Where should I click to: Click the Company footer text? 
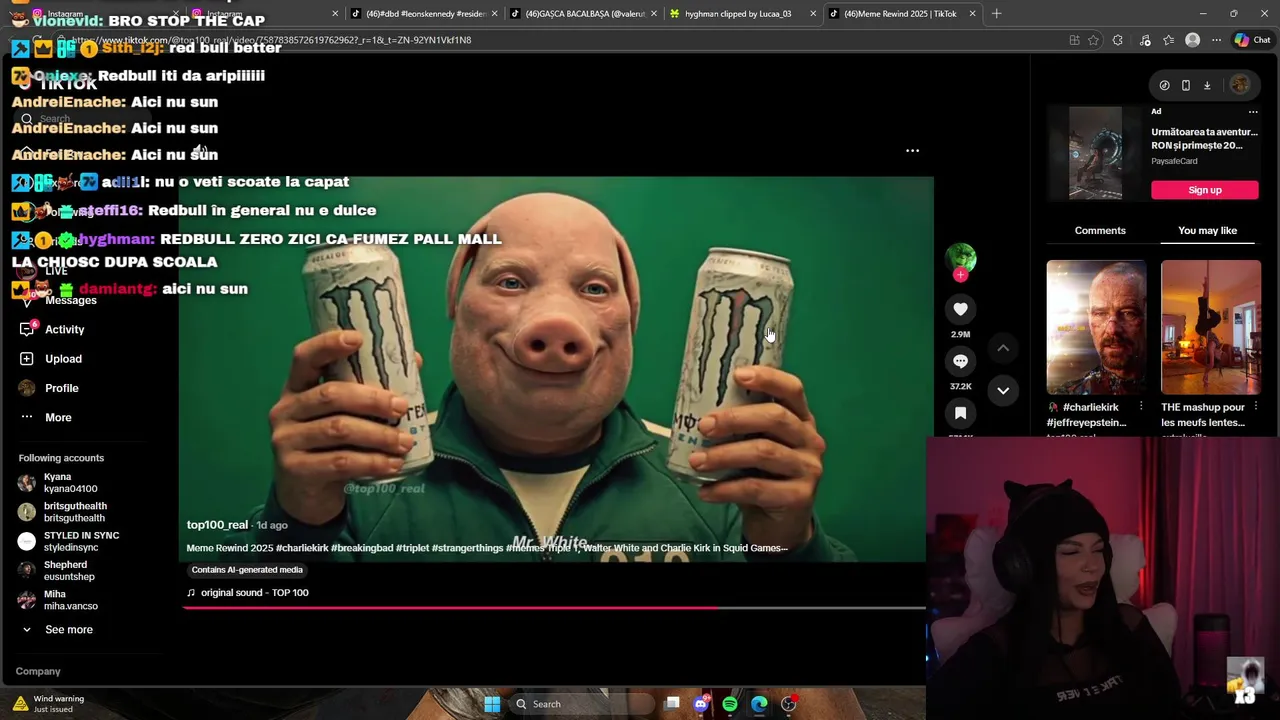tap(38, 671)
